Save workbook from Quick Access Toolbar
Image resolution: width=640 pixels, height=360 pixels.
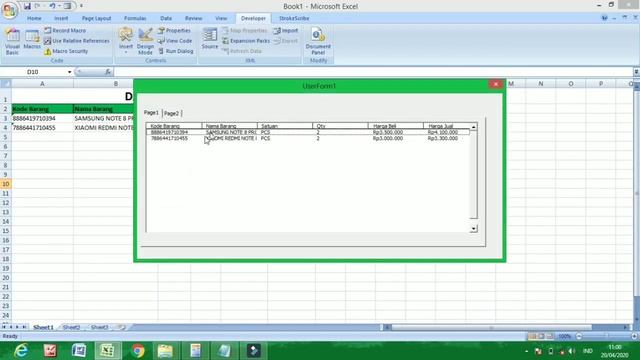coord(27,6)
